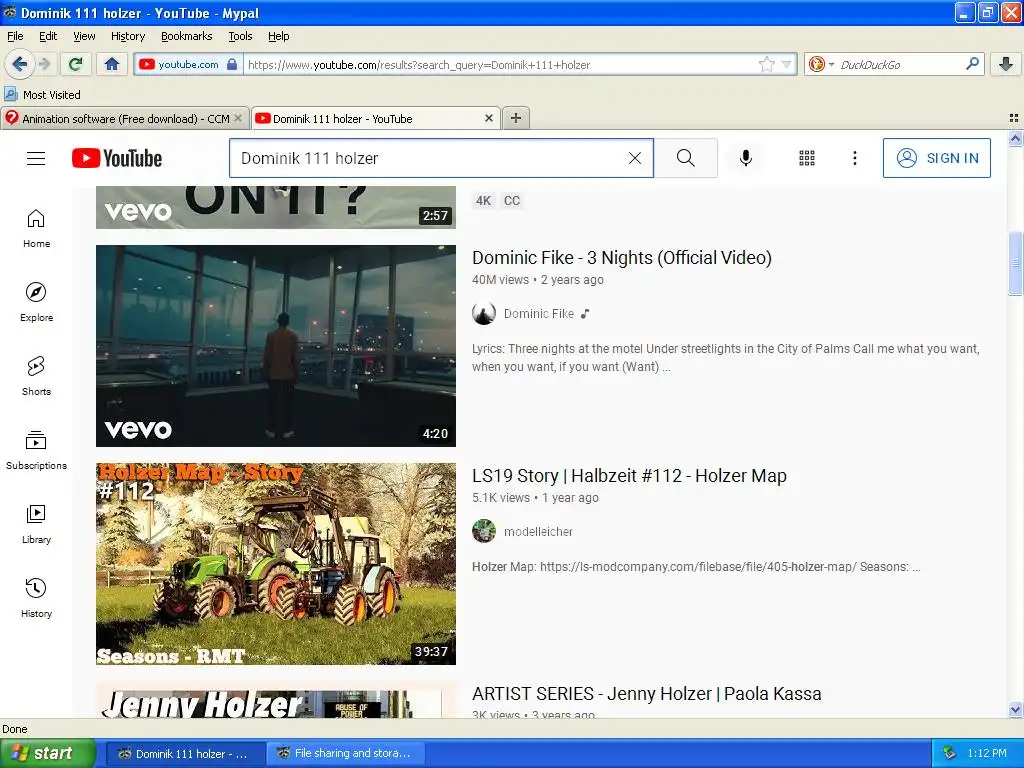Open the Dominic Fike 3 Nights thumbnail
1024x768 pixels.
point(276,346)
